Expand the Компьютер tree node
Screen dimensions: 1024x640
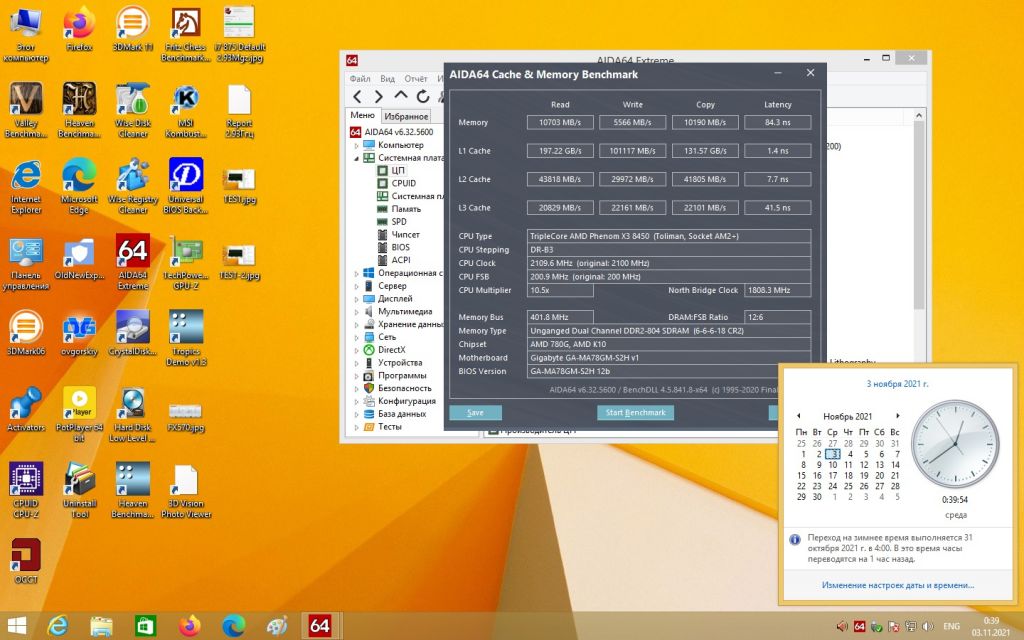tap(357, 145)
